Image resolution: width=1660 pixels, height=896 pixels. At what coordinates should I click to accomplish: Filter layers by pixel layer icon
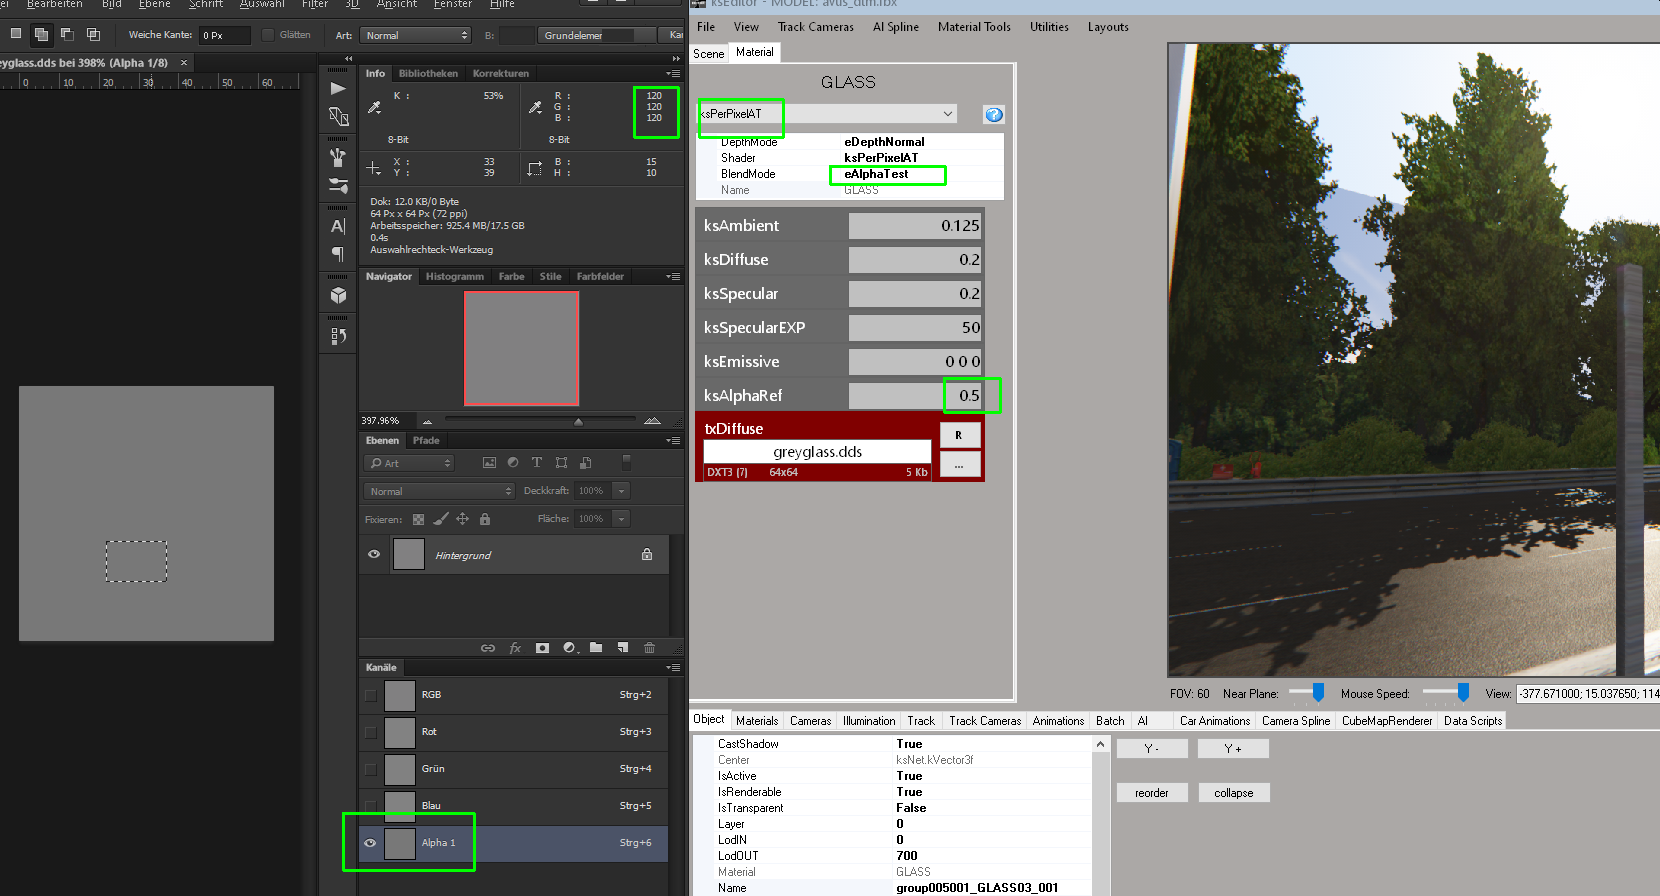coord(489,463)
